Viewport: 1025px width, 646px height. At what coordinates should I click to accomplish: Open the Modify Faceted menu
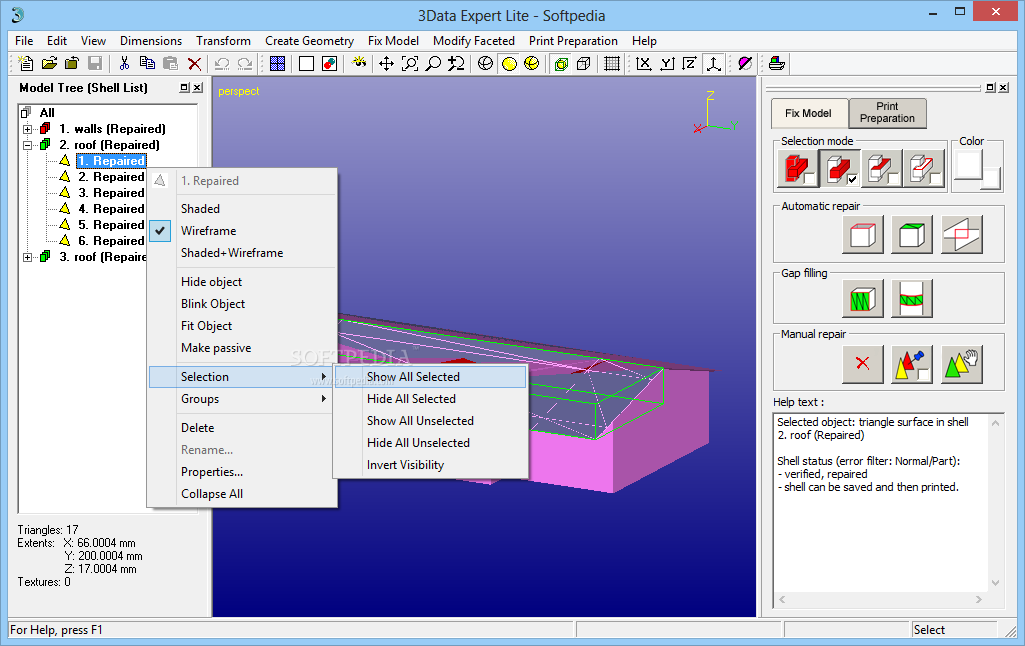[x=474, y=41]
